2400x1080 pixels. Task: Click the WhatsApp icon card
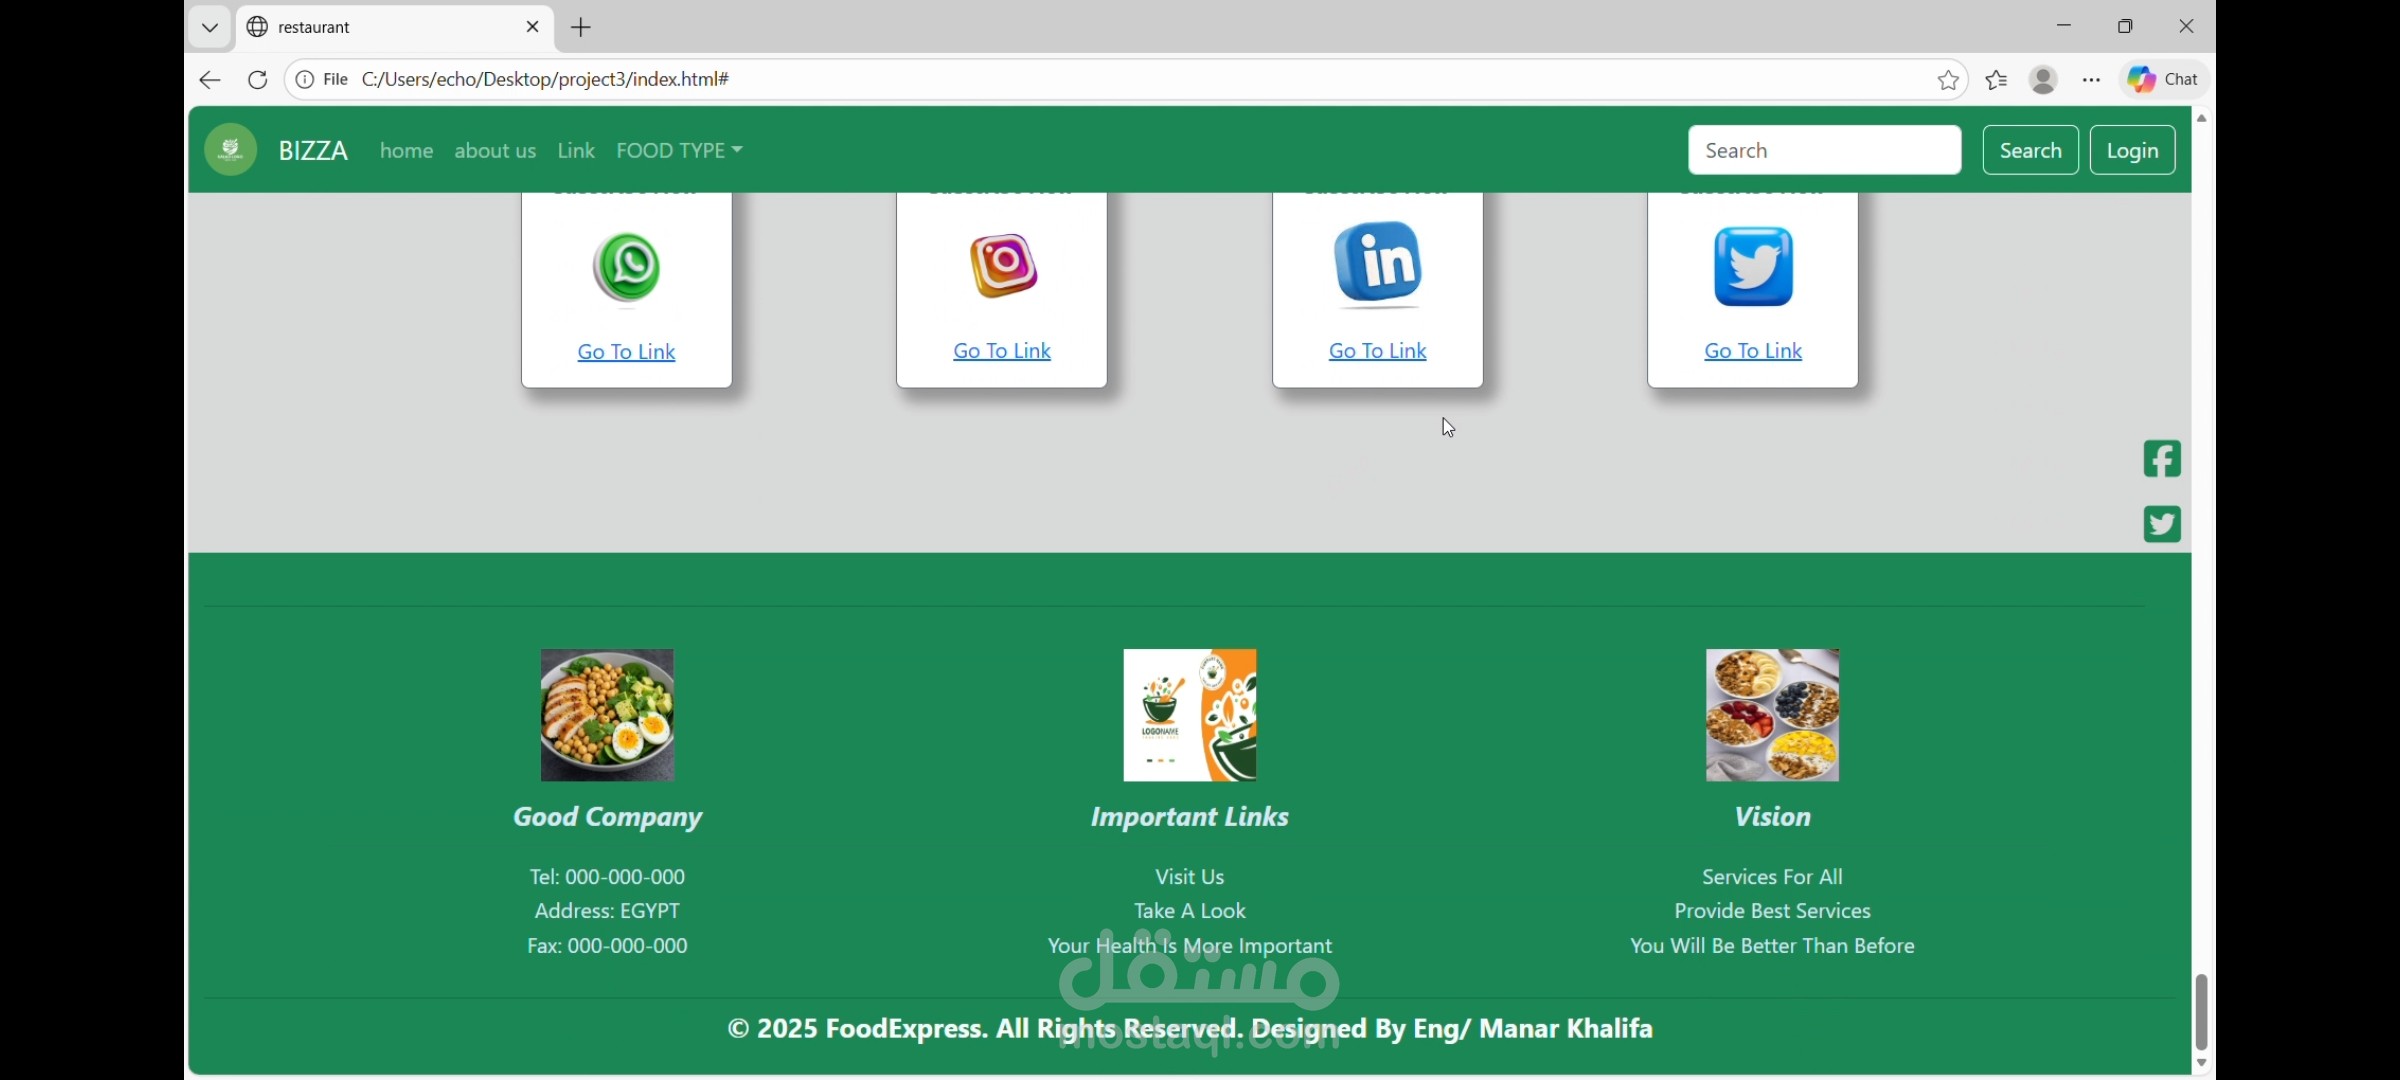627,267
